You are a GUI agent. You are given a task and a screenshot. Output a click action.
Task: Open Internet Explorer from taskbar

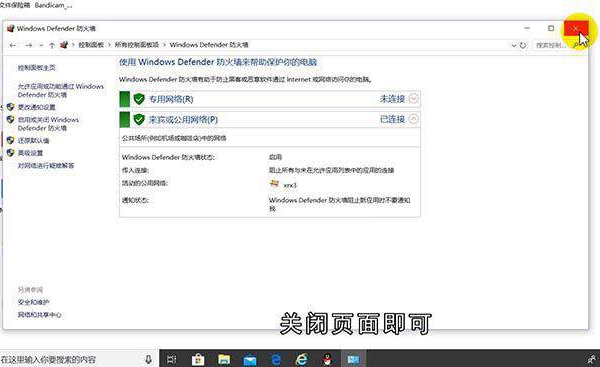click(302, 359)
